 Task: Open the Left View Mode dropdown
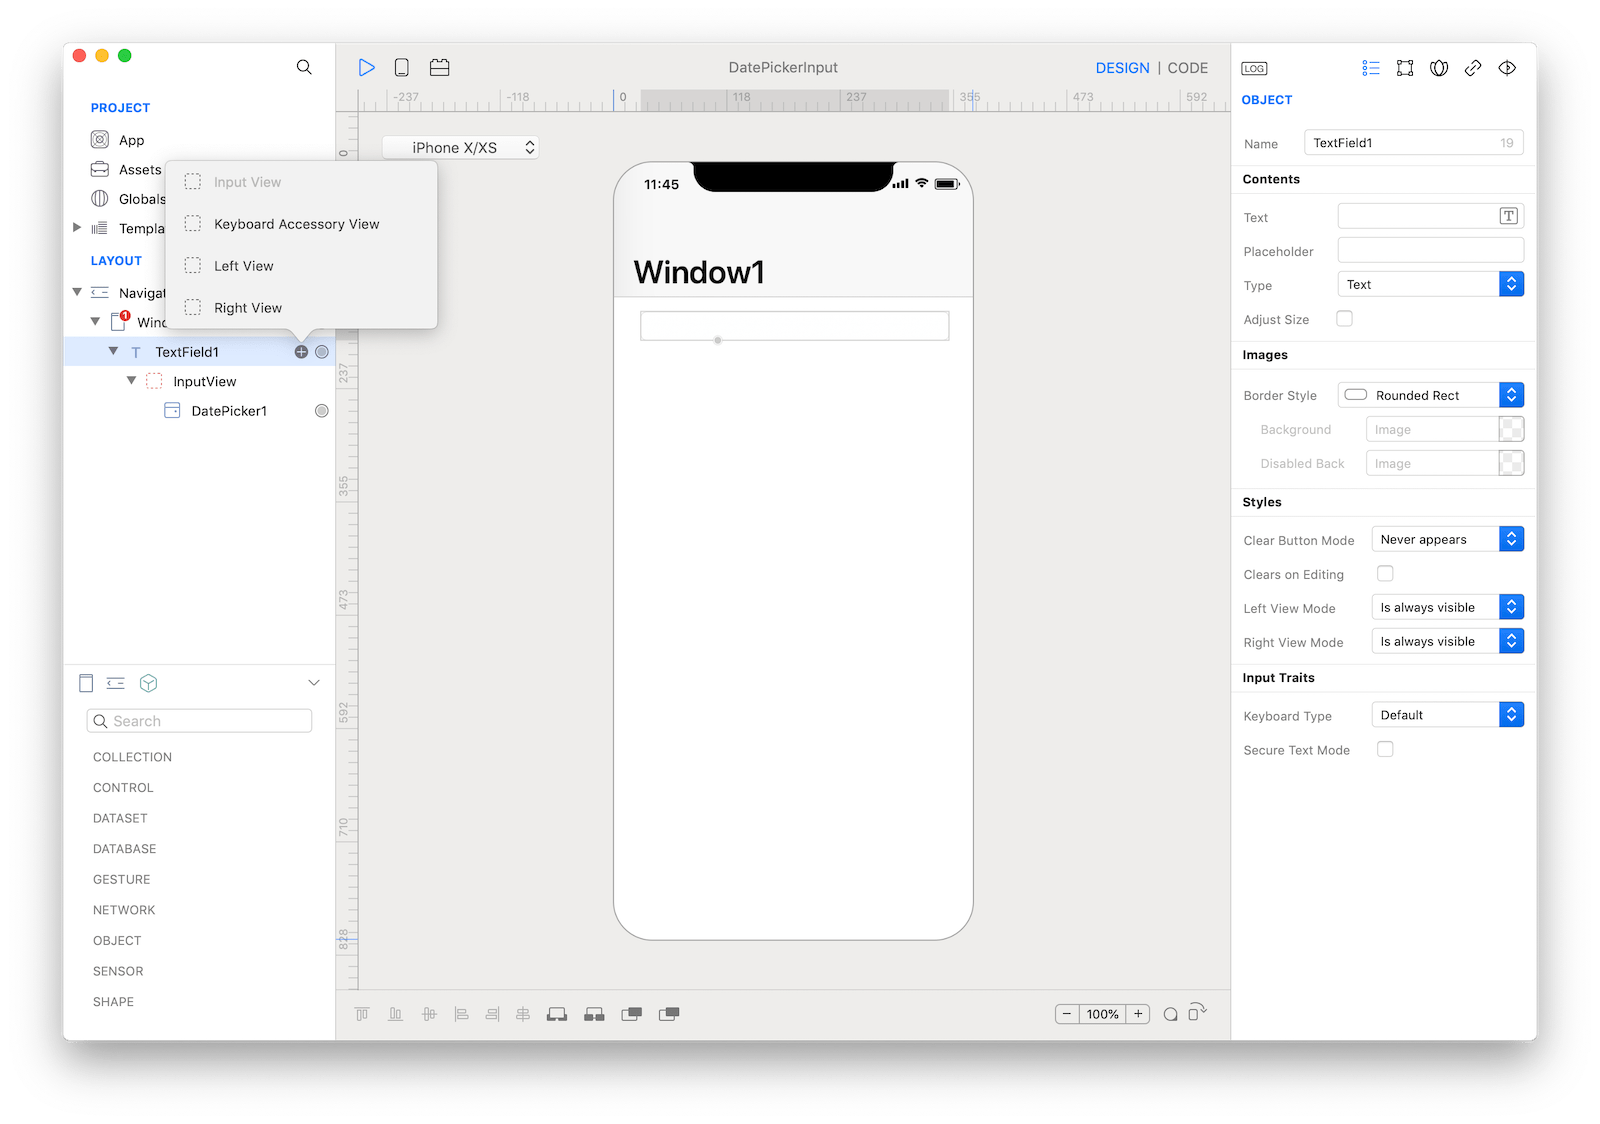(x=1447, y=607)
